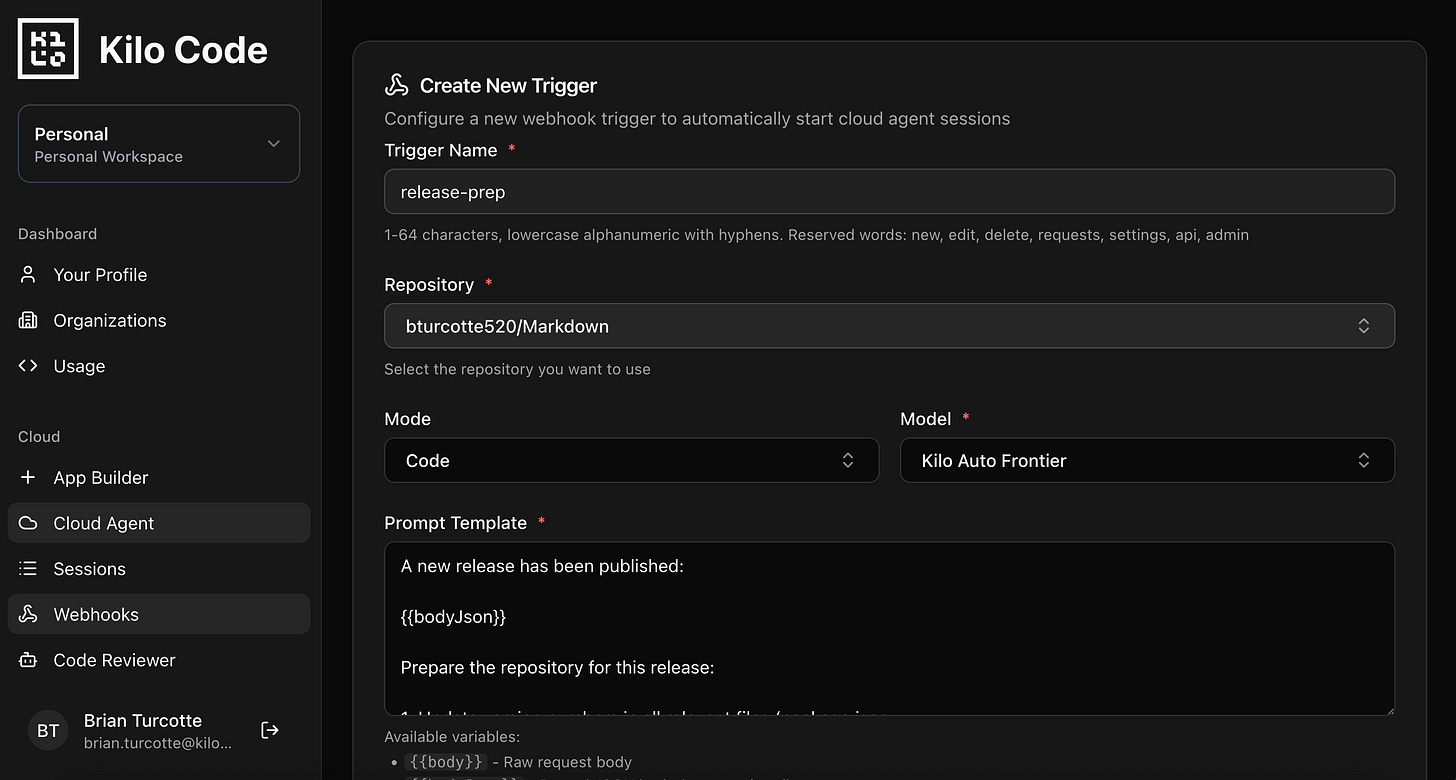This screenshot has width=1456, height=780.
Task: Click the Mode dropdown arrows
Action: [848, 460]
